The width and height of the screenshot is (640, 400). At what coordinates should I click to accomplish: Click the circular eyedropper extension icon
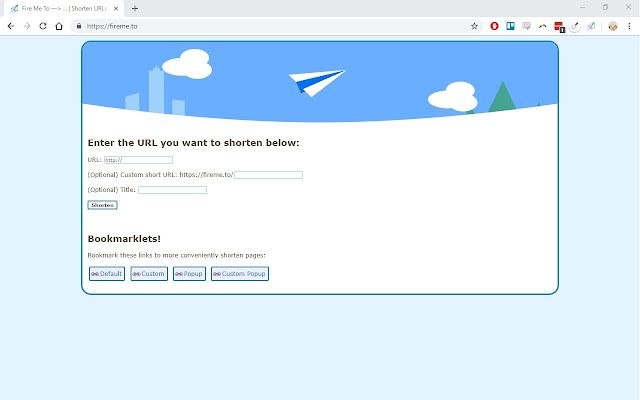pos(575,27)
